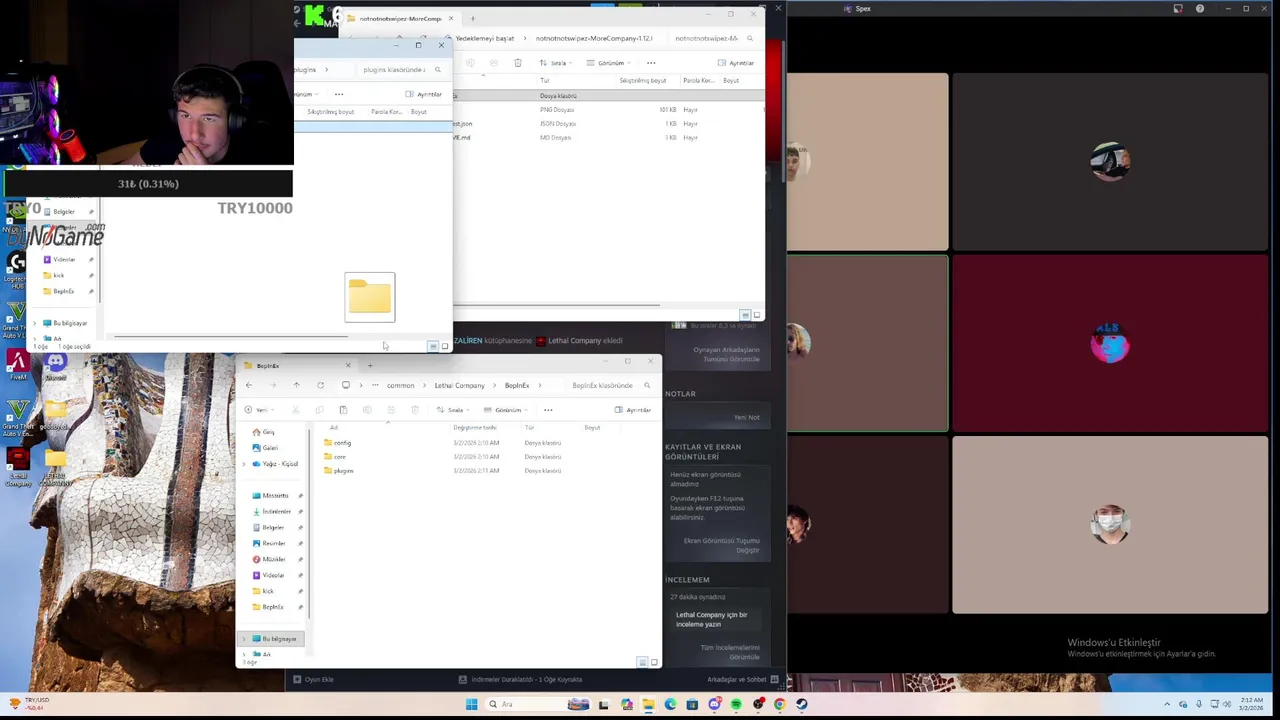Go back in BepInEx Explorer window
Viewport: 1280px width, 720px height.
click(249, 385)
